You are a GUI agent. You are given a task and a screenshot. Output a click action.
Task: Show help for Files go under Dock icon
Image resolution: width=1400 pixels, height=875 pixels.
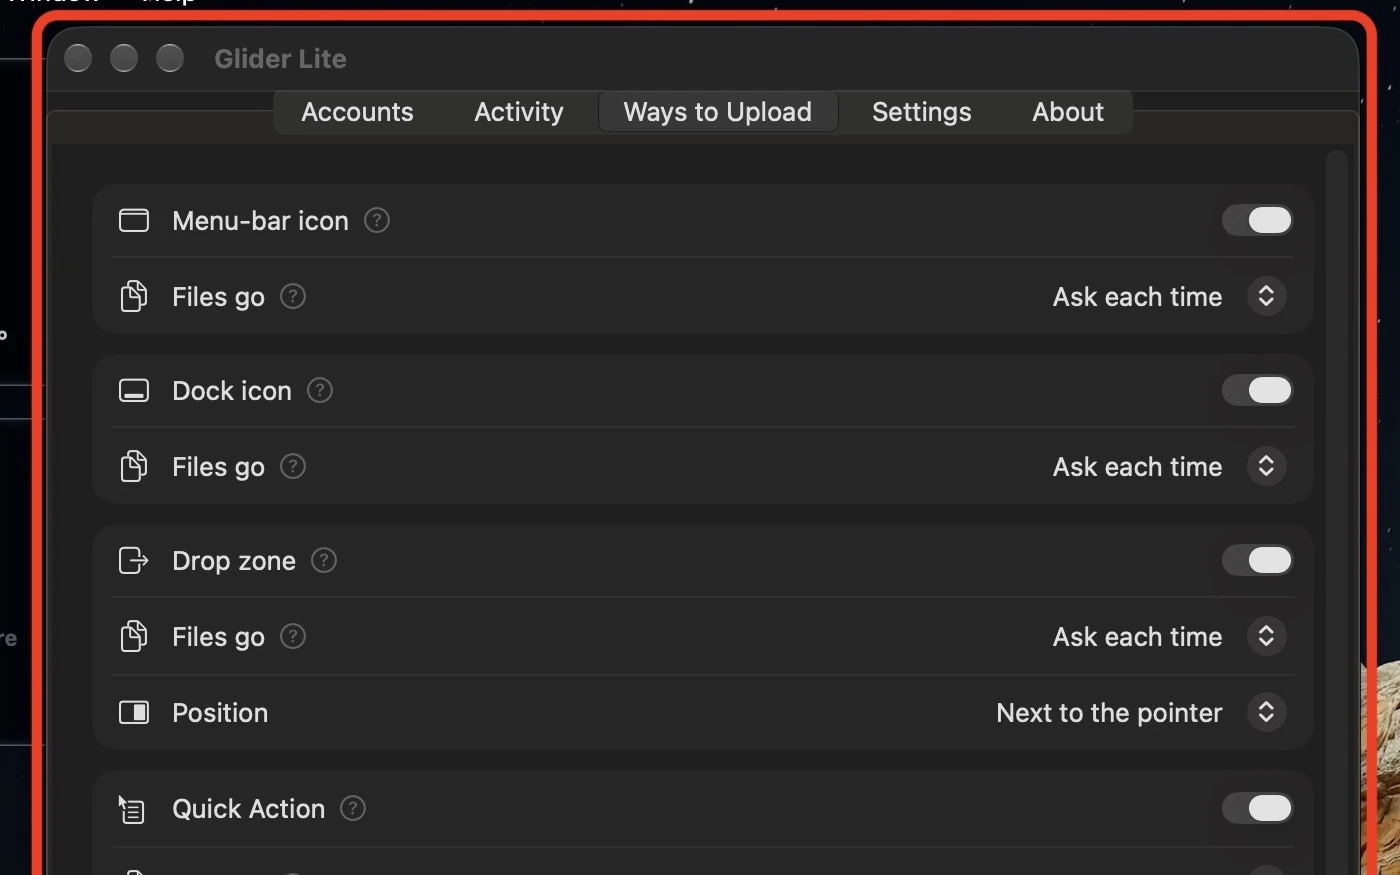point(293,466)
